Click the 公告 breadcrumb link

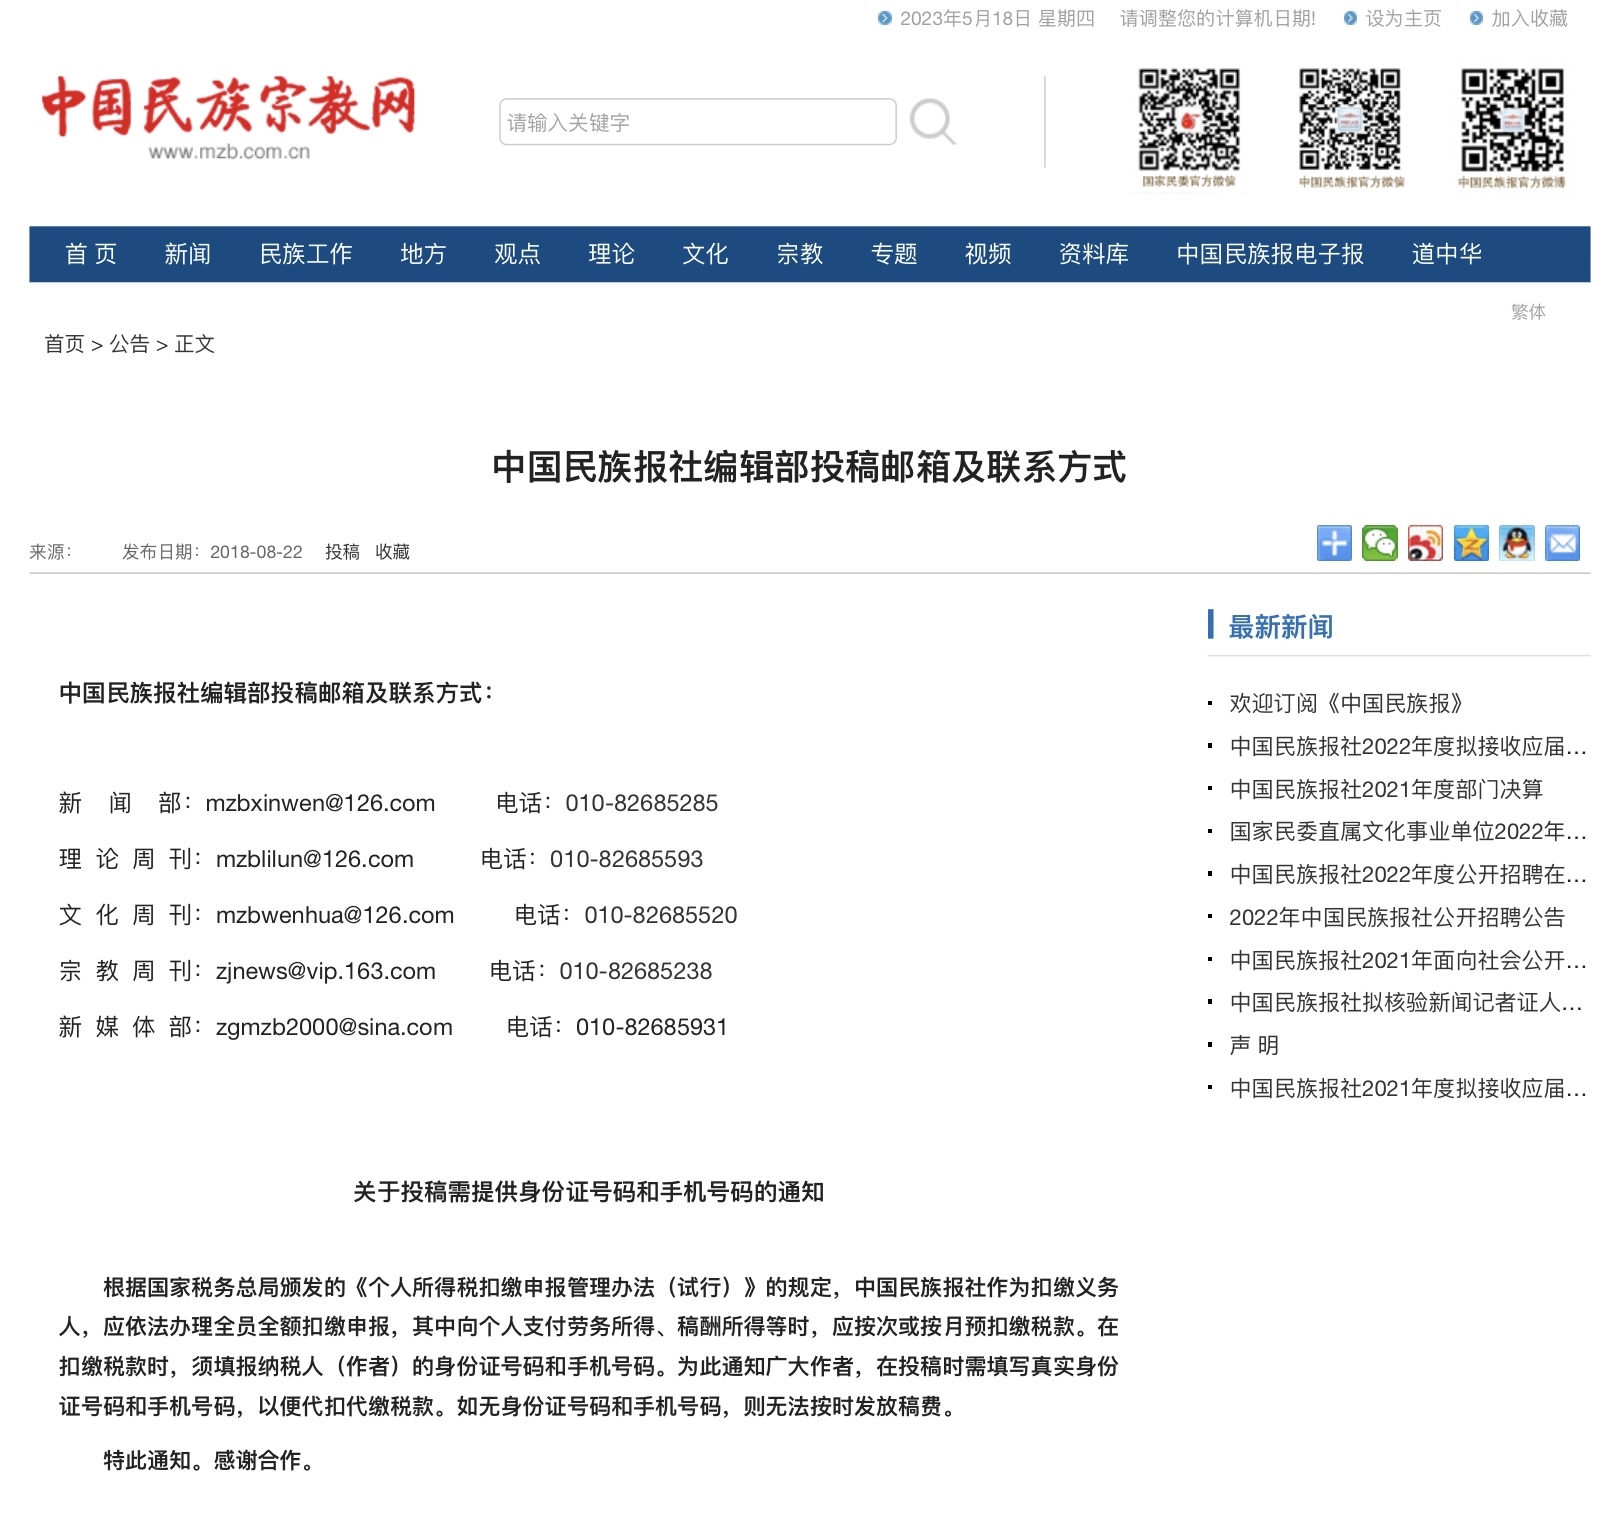point(129,344)
